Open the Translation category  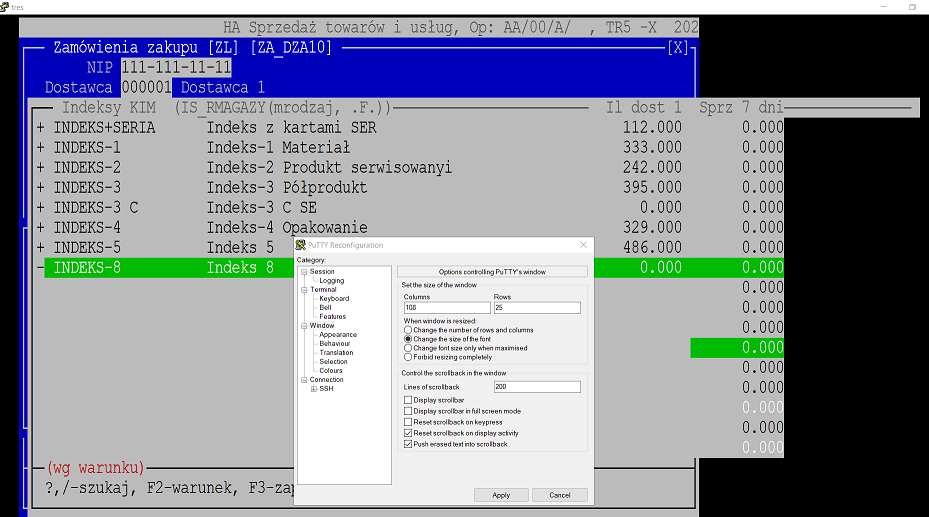336,352
